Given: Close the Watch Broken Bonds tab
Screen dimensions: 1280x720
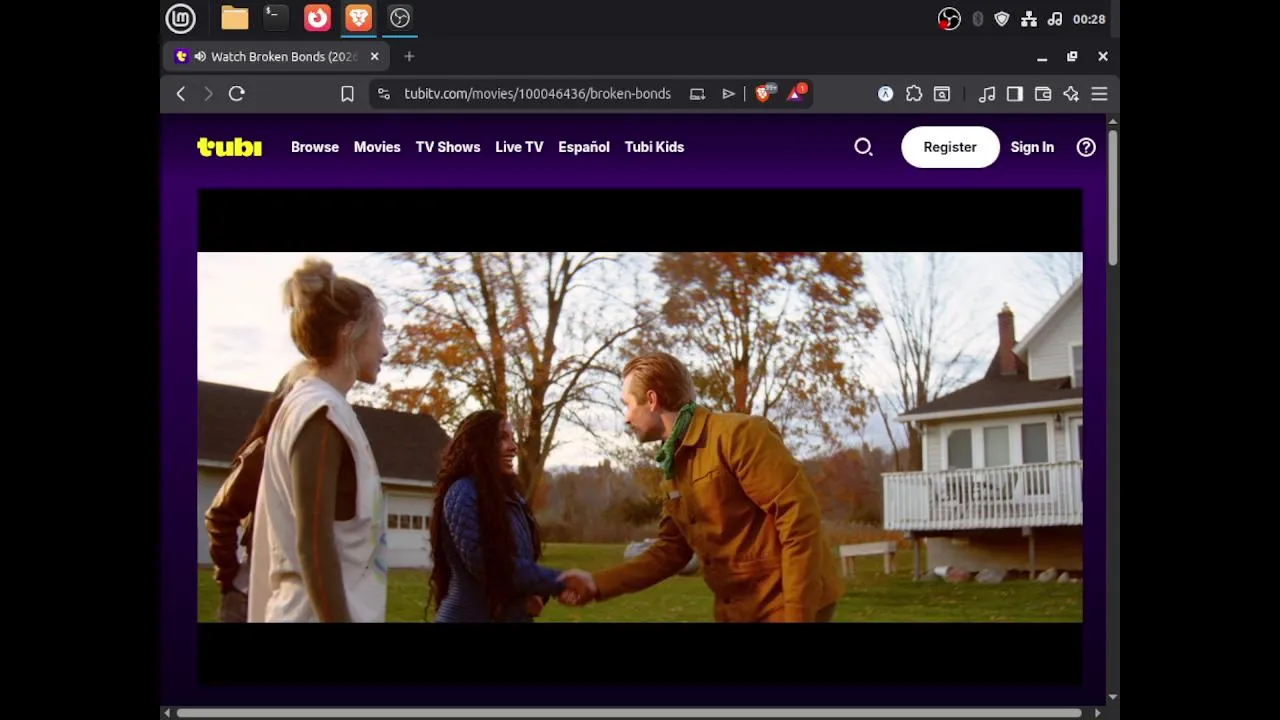Looking at the screenshot, I should [x=374, y=57].
